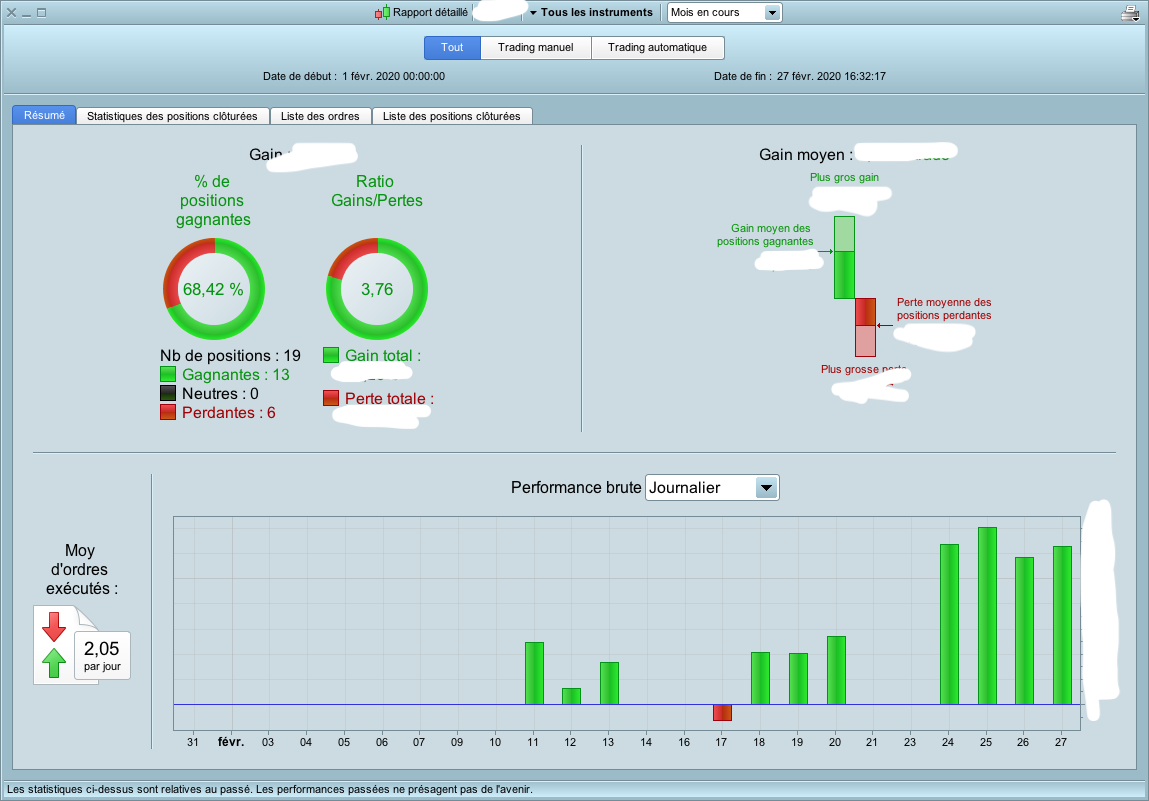Switch to the Trading automatique filter
Viewport: 1149px width, 801px height.
pos(657,48)
